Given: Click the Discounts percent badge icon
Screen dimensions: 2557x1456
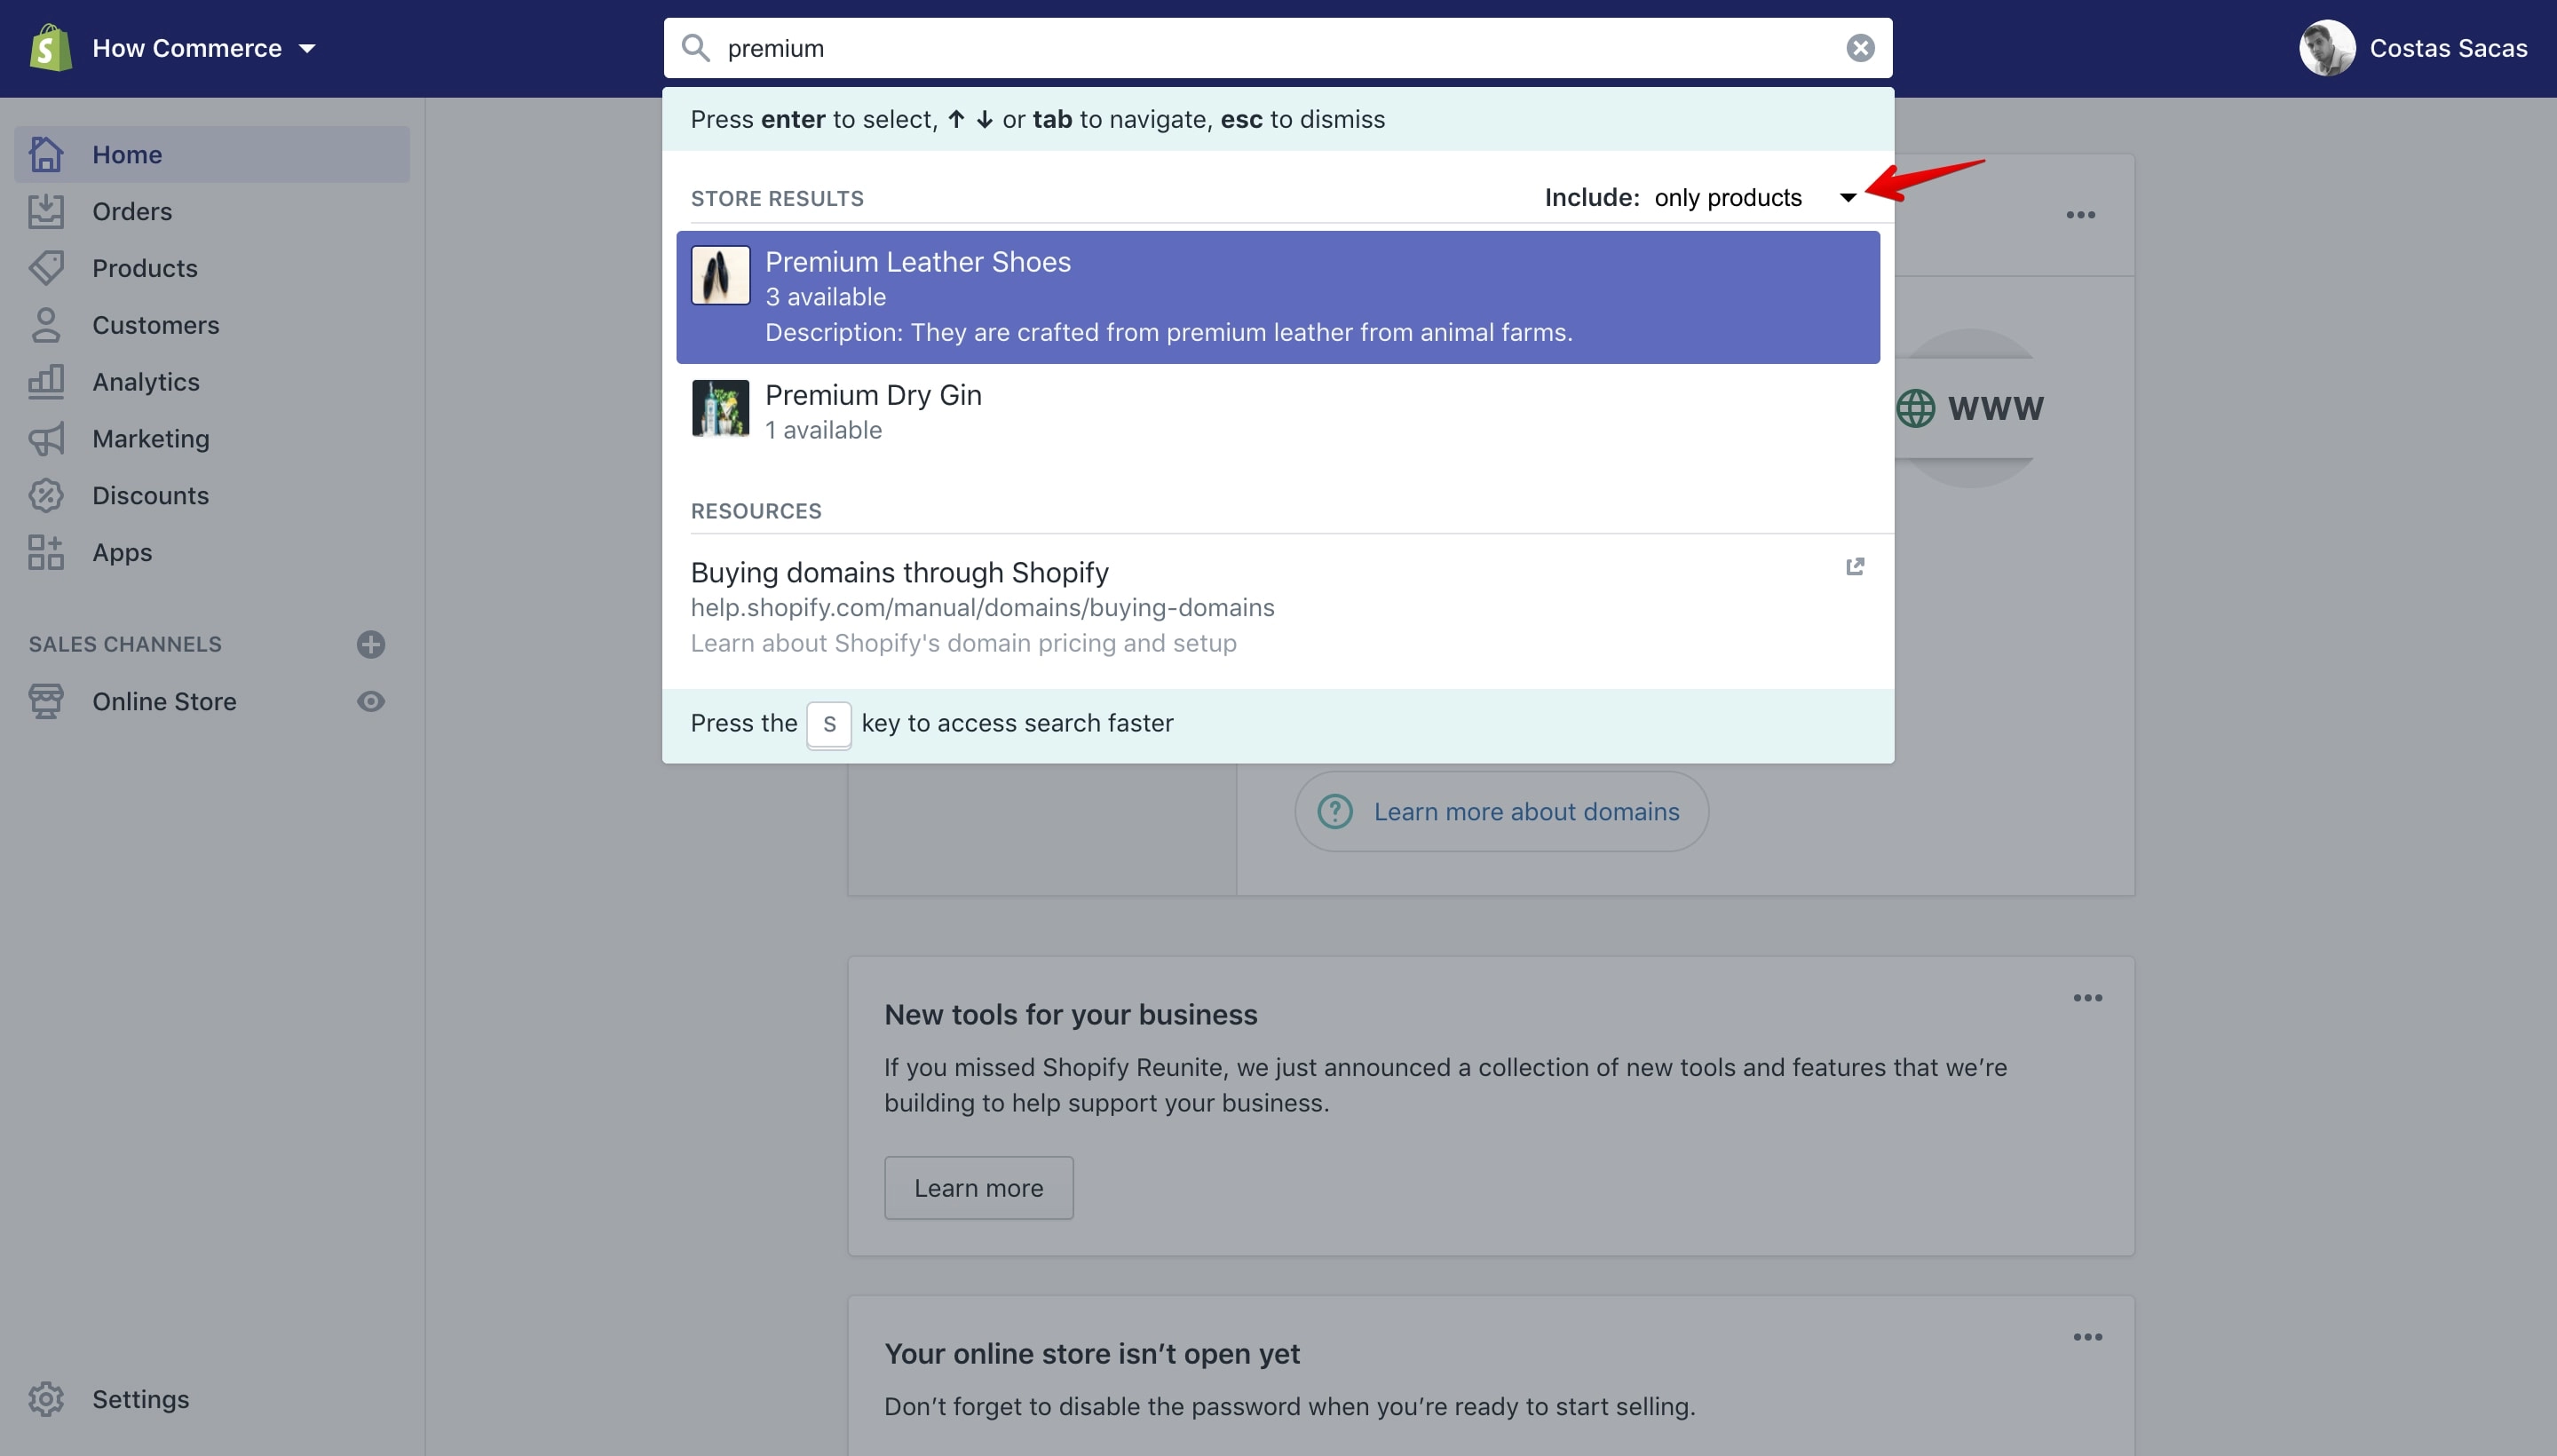Looking at the screenshot, I should [x=46, y=496].
